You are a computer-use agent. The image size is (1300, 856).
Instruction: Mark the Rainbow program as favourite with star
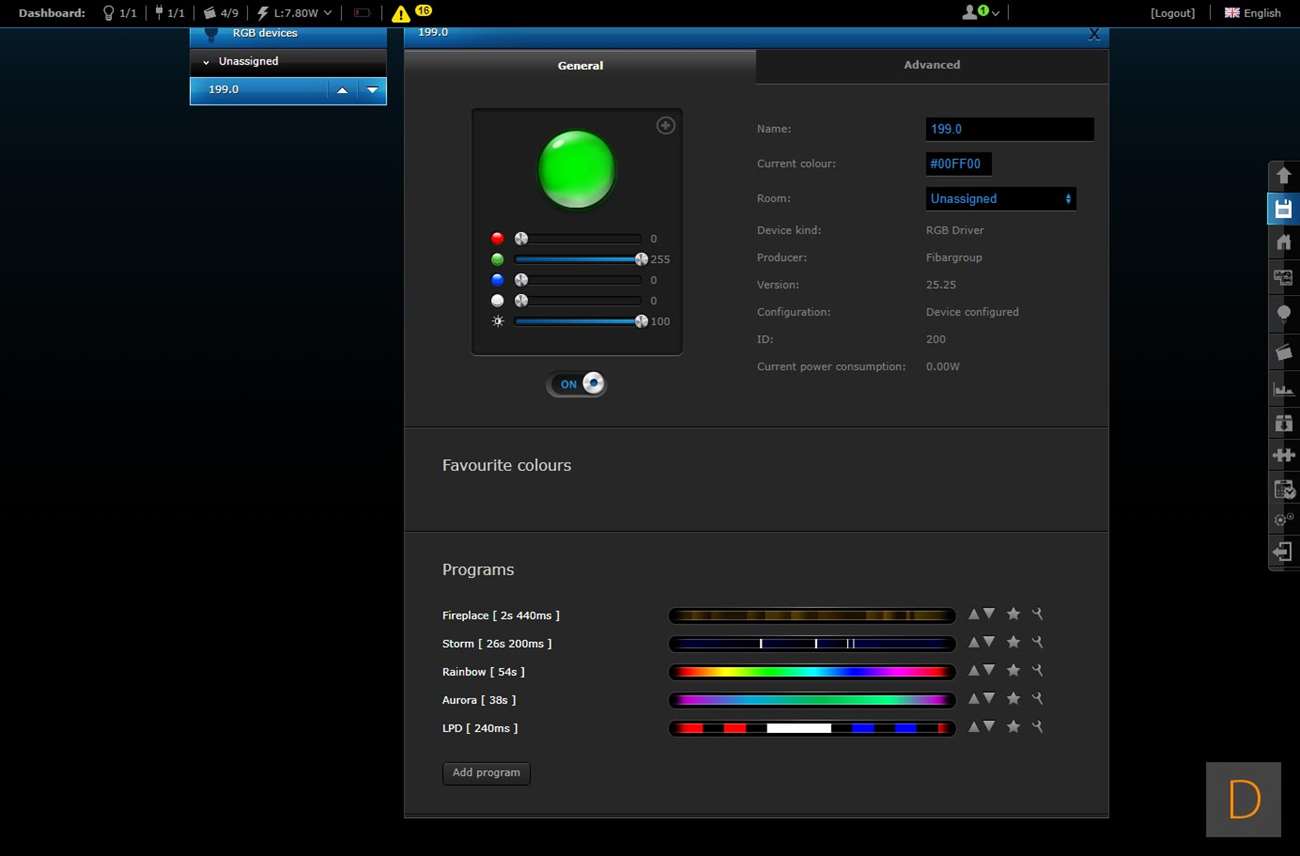pos(1013,671)
